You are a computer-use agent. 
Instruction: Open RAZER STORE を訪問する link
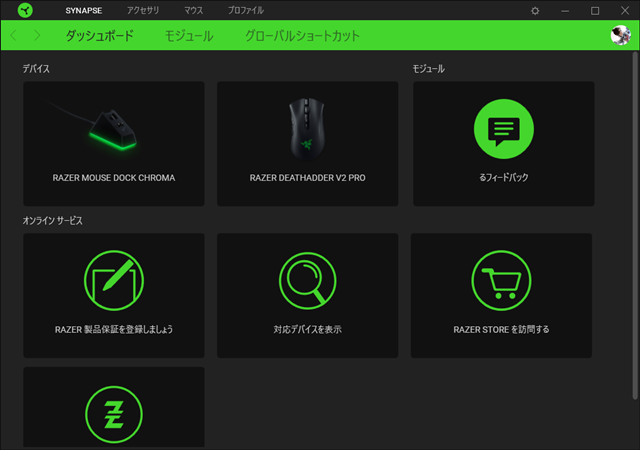pyautogui.click(x=501, y=330)
